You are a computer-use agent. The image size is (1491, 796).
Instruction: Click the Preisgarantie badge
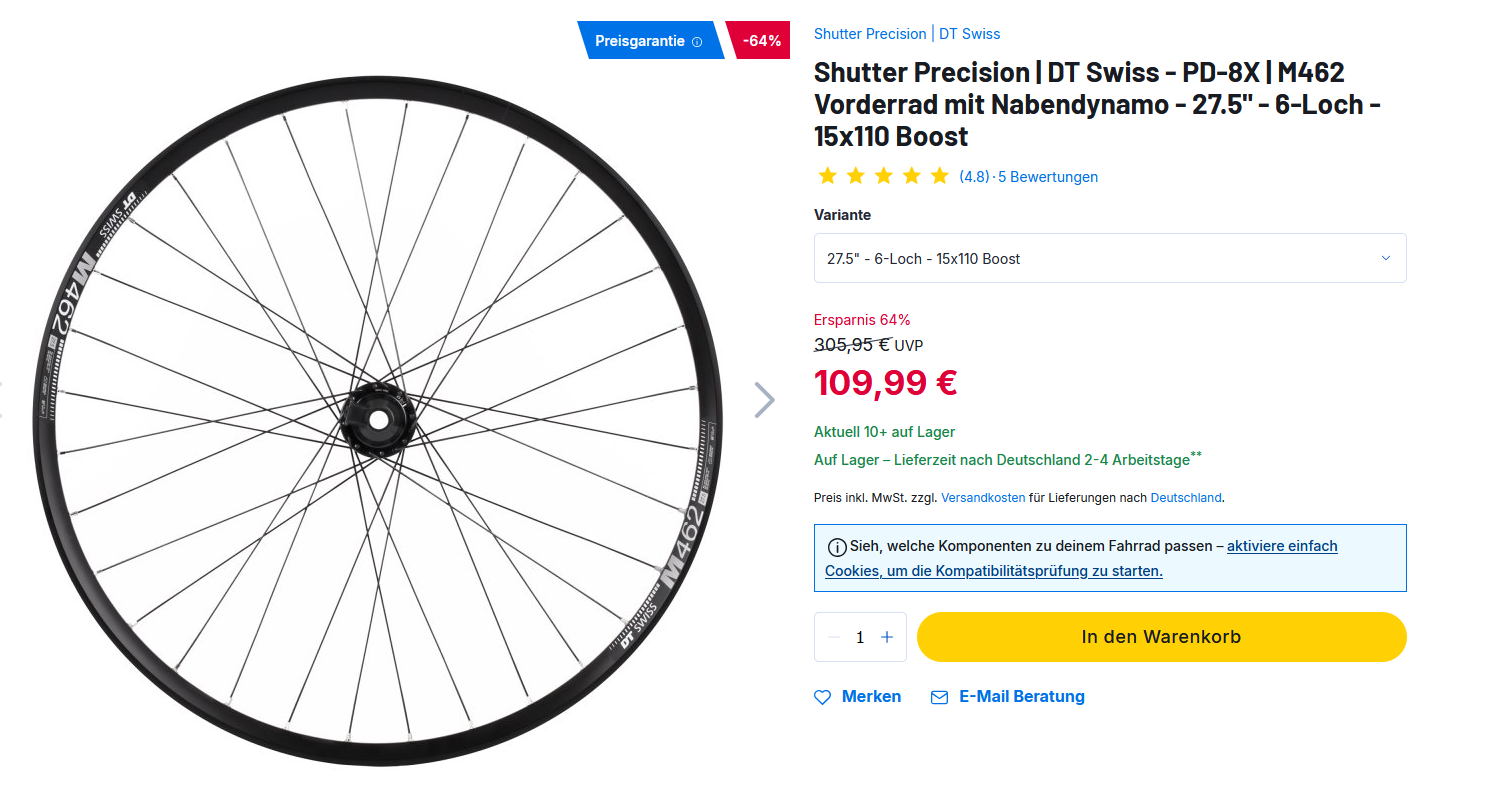coord(640,41)
